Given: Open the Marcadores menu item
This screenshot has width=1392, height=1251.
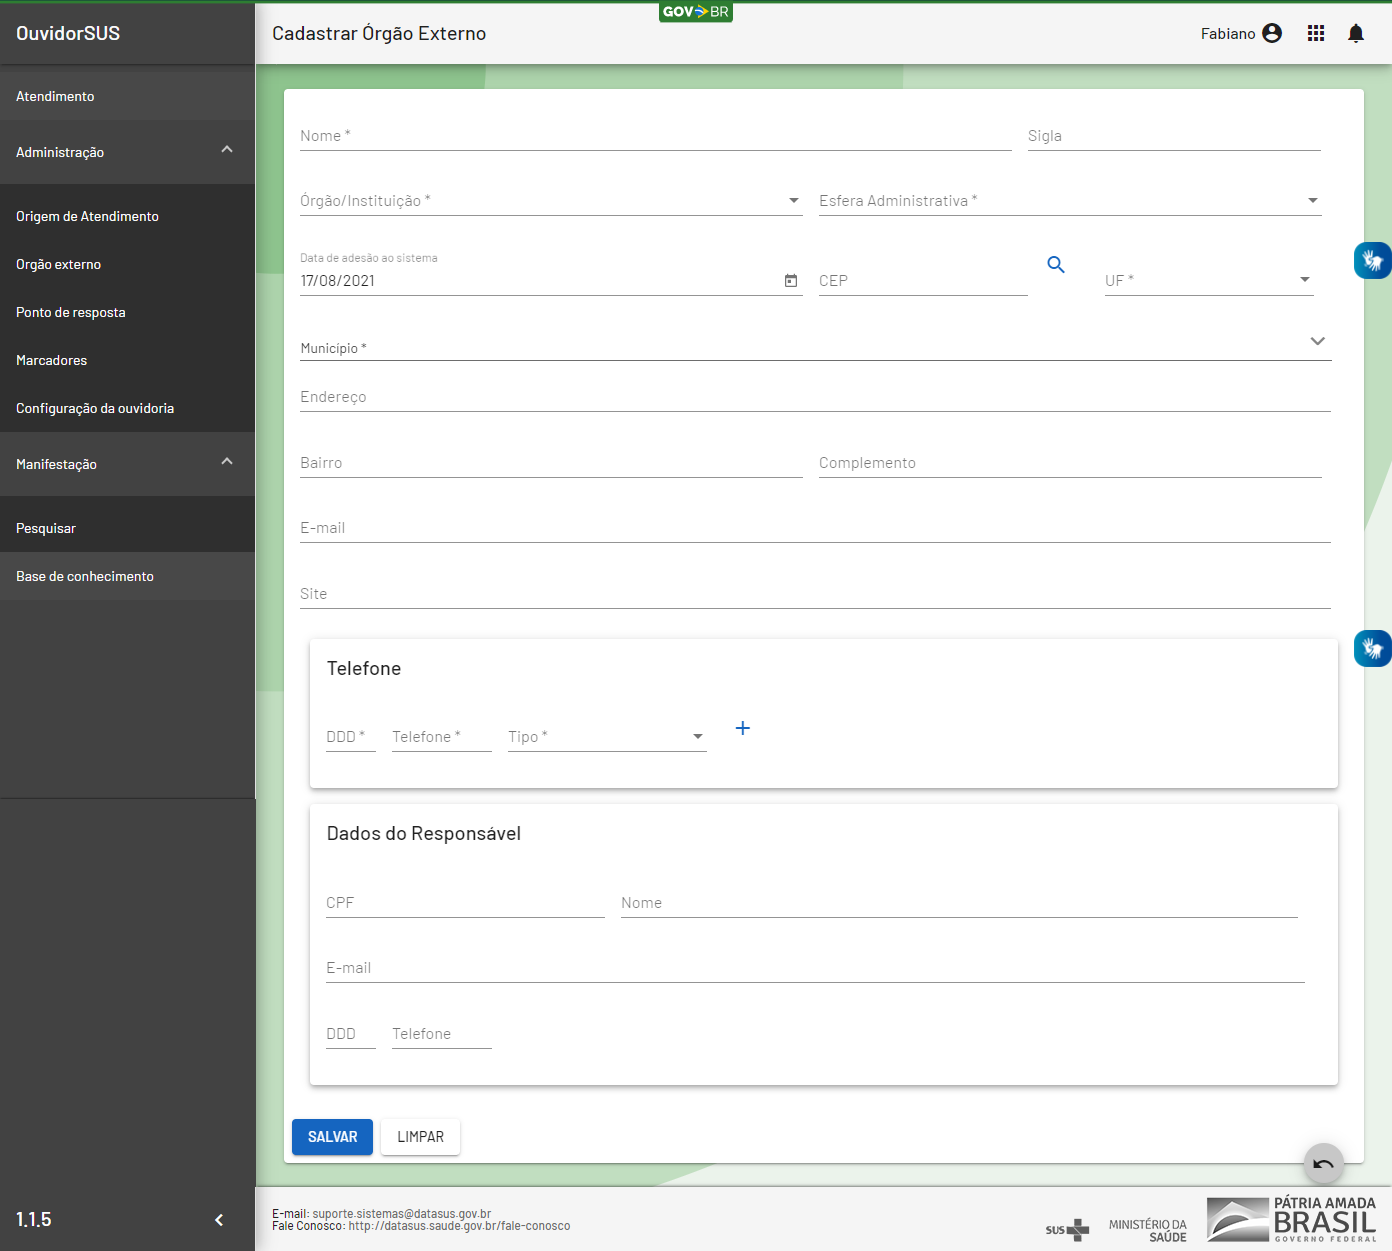Looking at the screenshot, I should tap(52, 360).
